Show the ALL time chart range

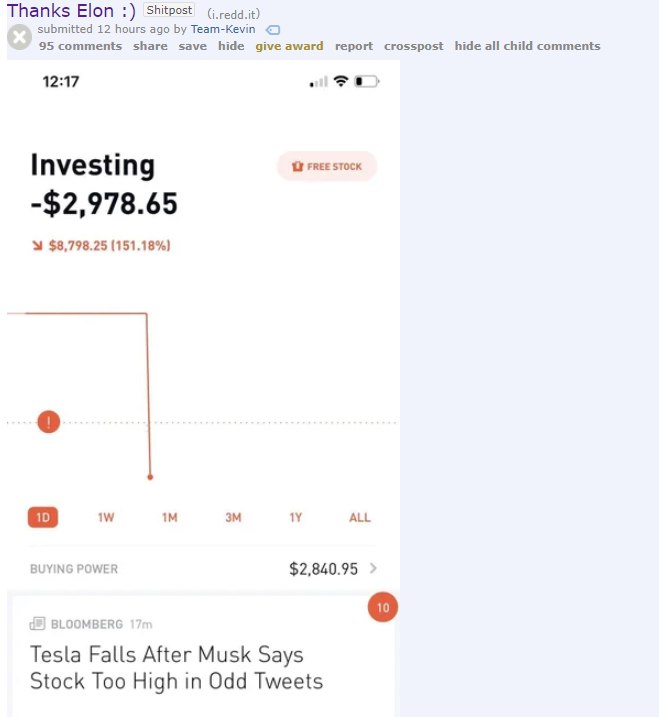pos(360,517)
